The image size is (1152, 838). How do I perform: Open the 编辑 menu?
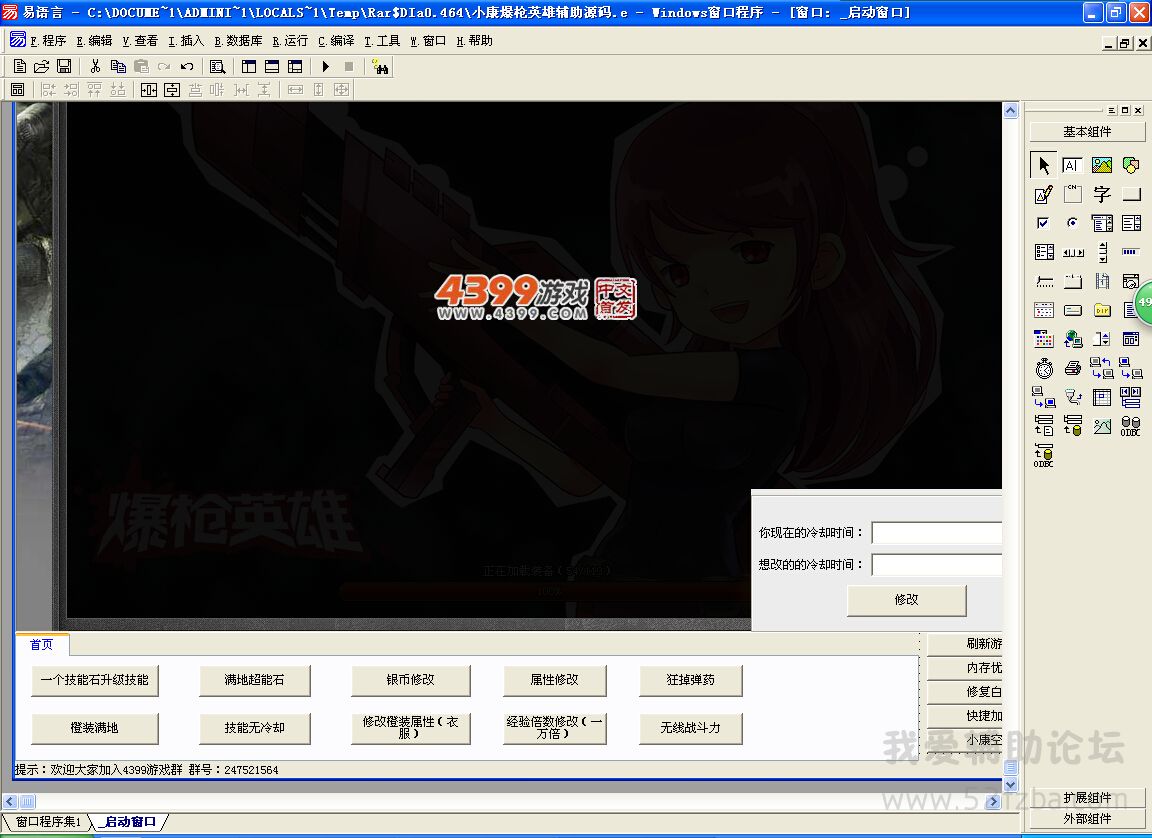tap(94, 41)
